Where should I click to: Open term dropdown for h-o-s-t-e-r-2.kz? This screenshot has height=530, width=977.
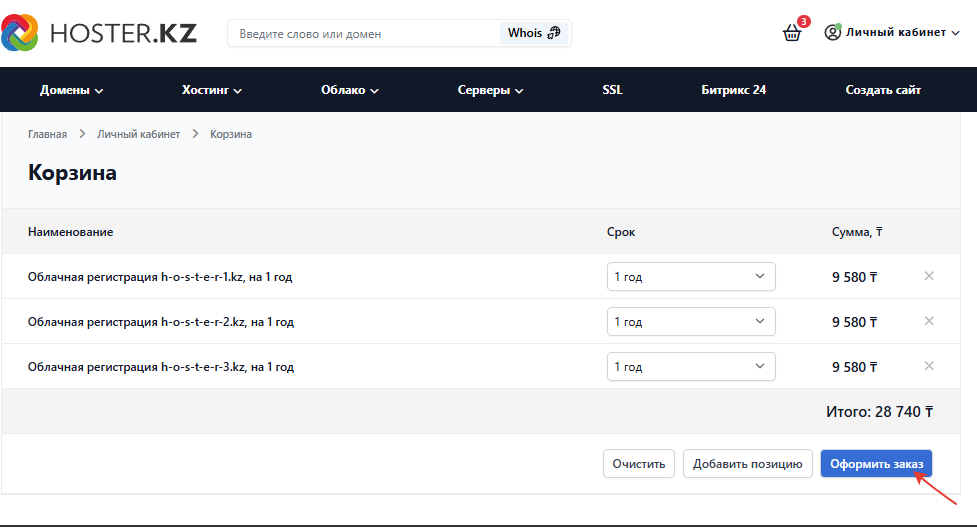coord(691,321)
